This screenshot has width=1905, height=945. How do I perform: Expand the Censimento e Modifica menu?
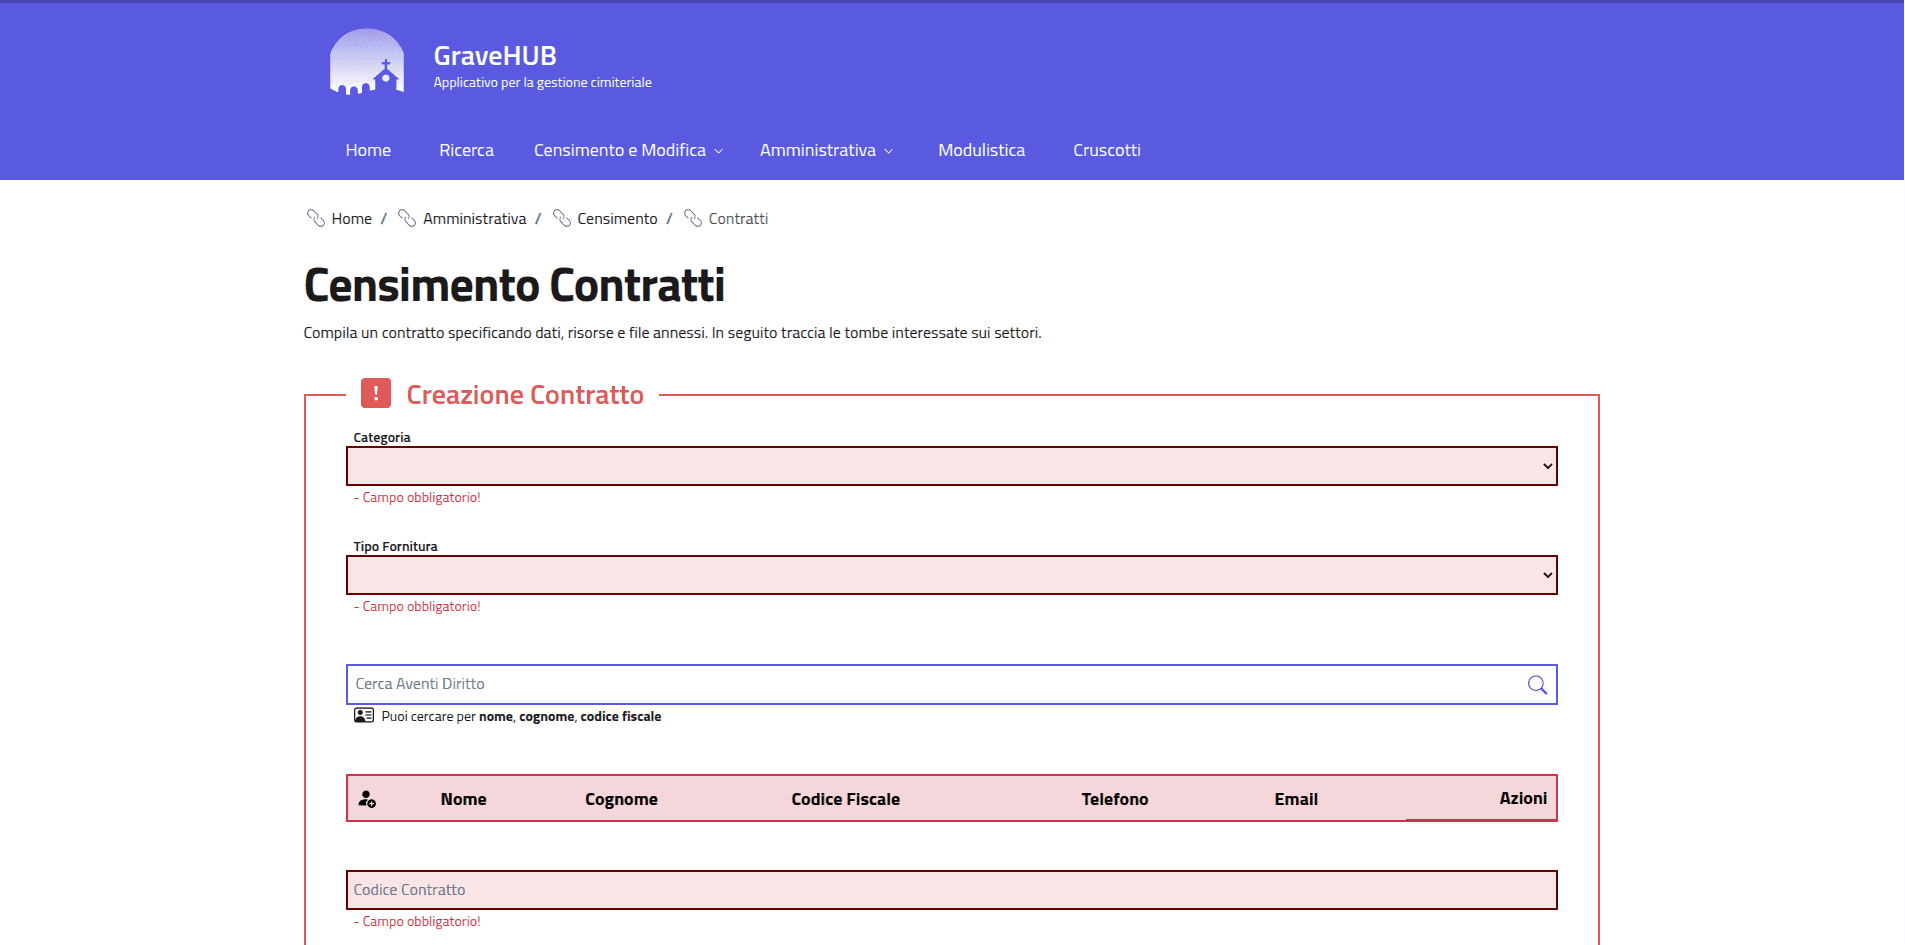(x=626, y=150)
